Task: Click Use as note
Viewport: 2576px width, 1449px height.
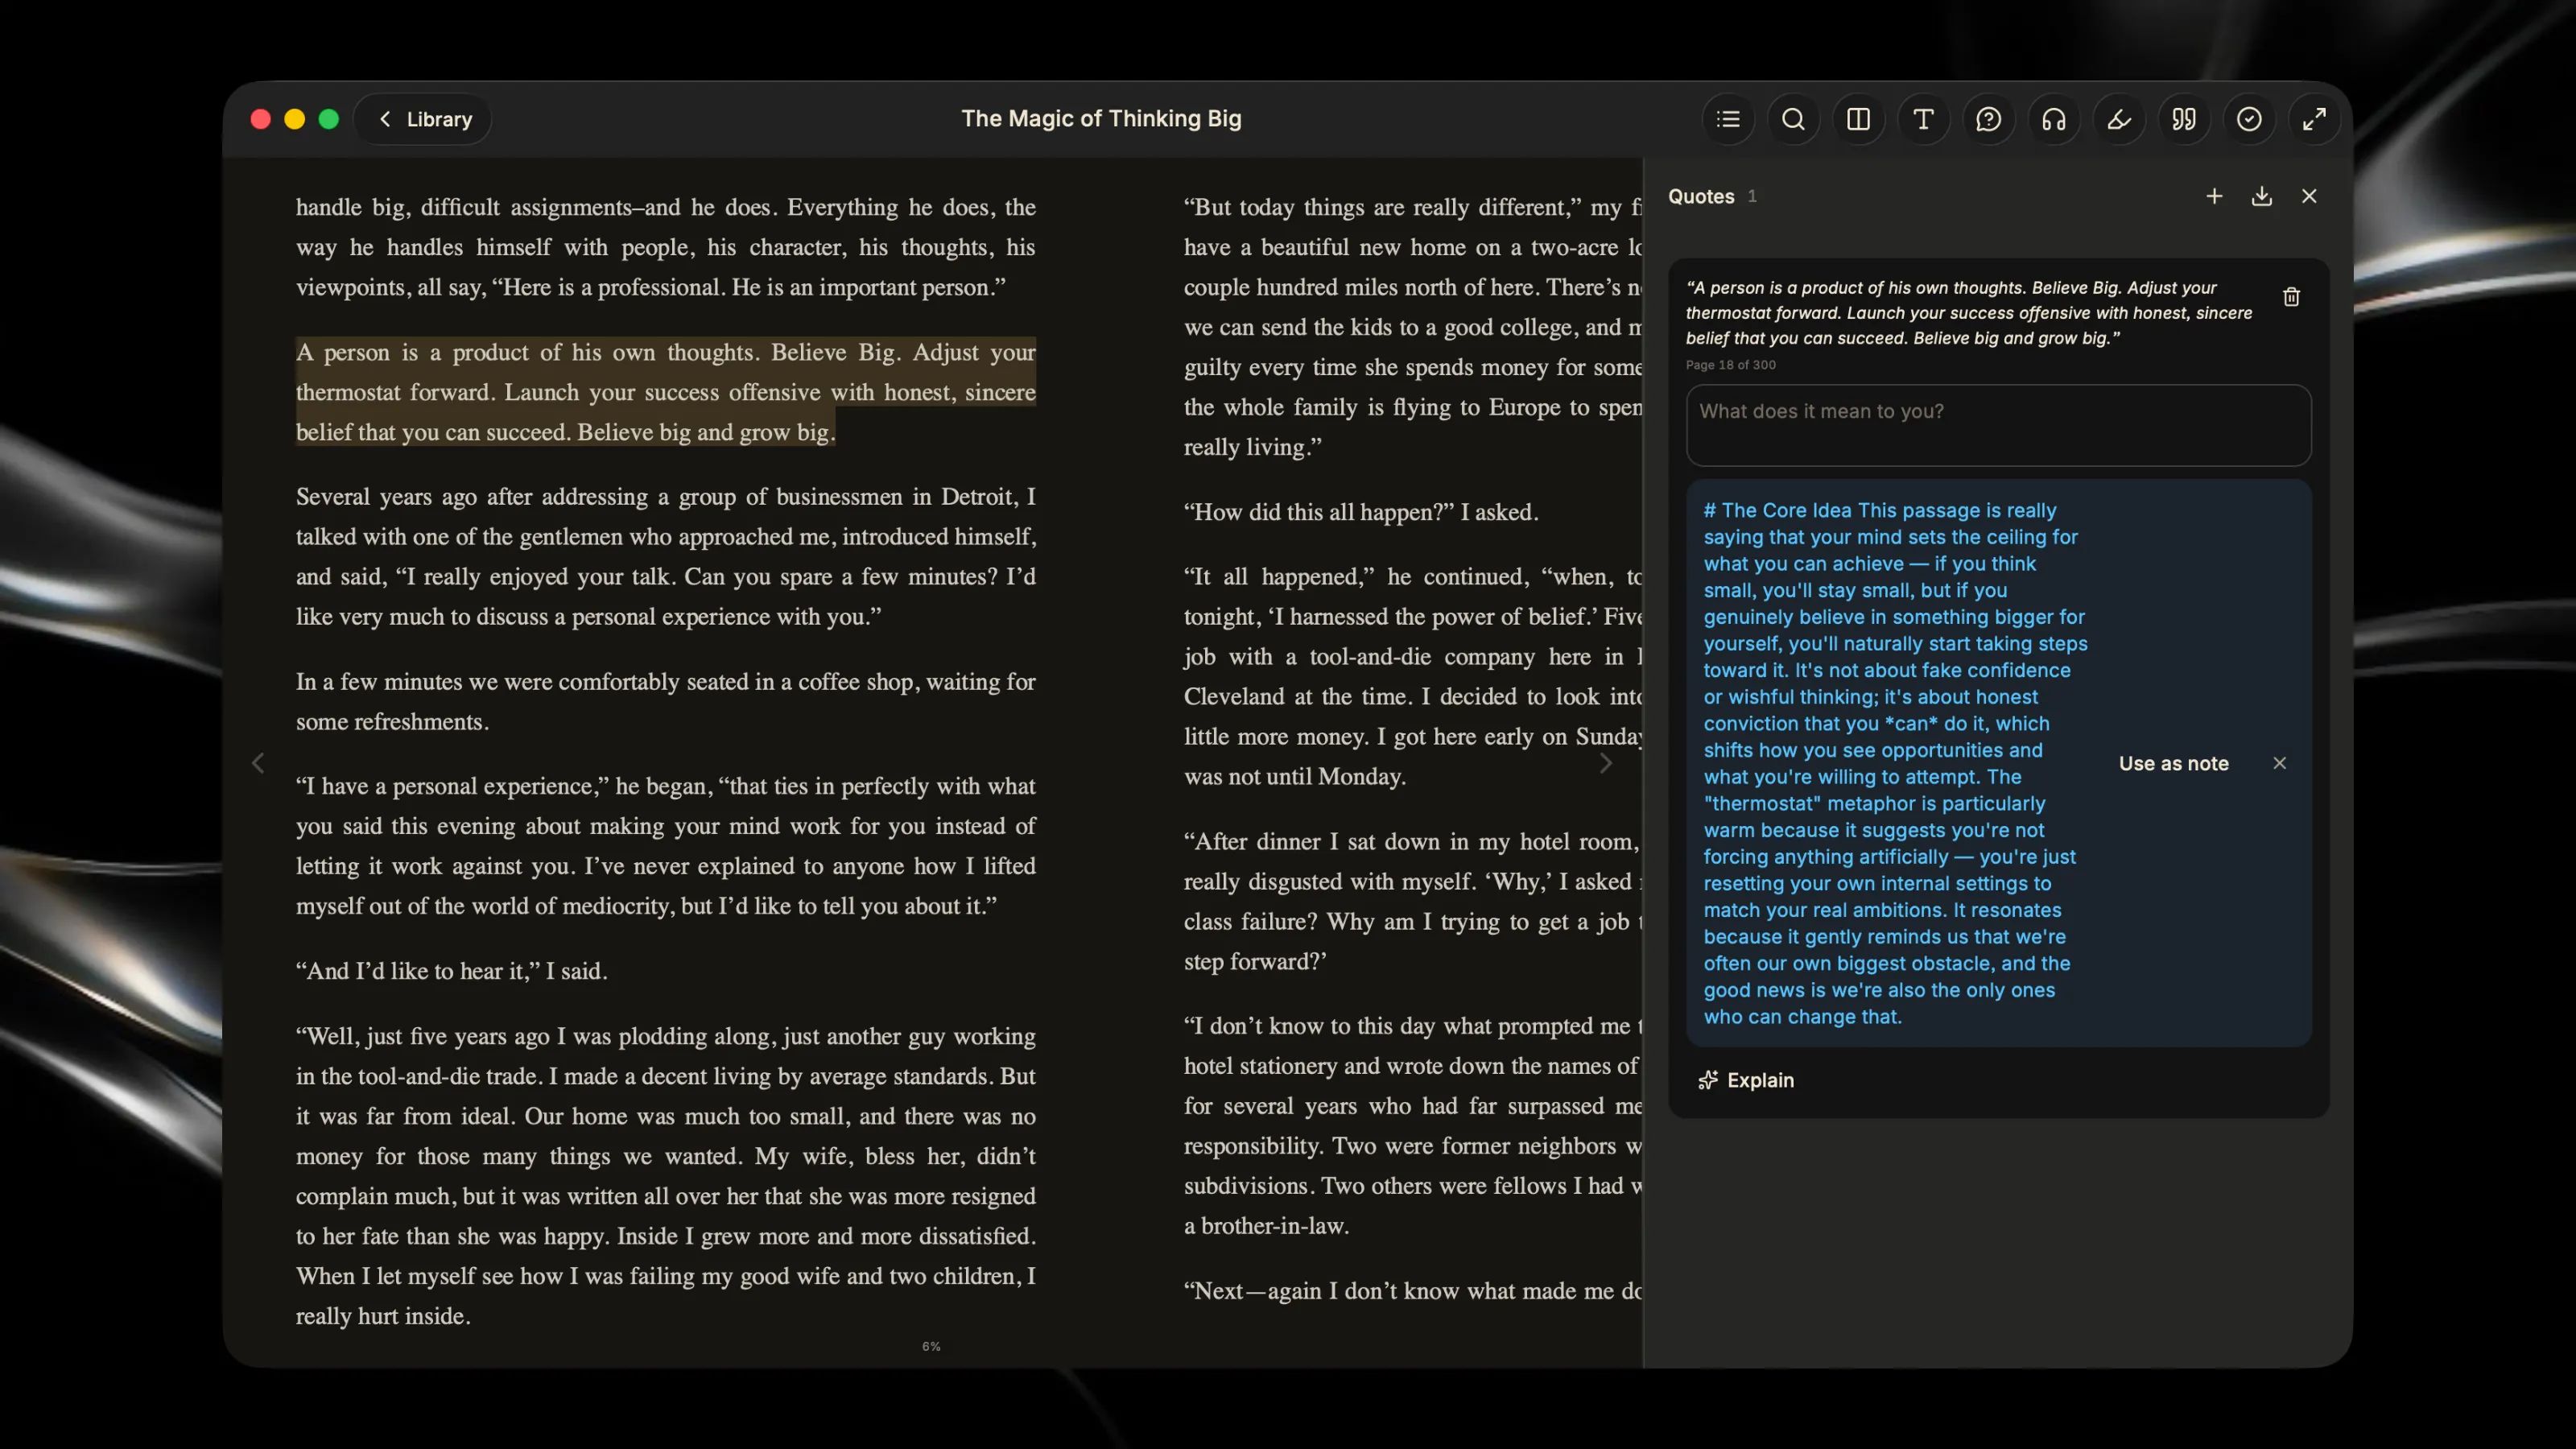Action: click(2173, 763)
